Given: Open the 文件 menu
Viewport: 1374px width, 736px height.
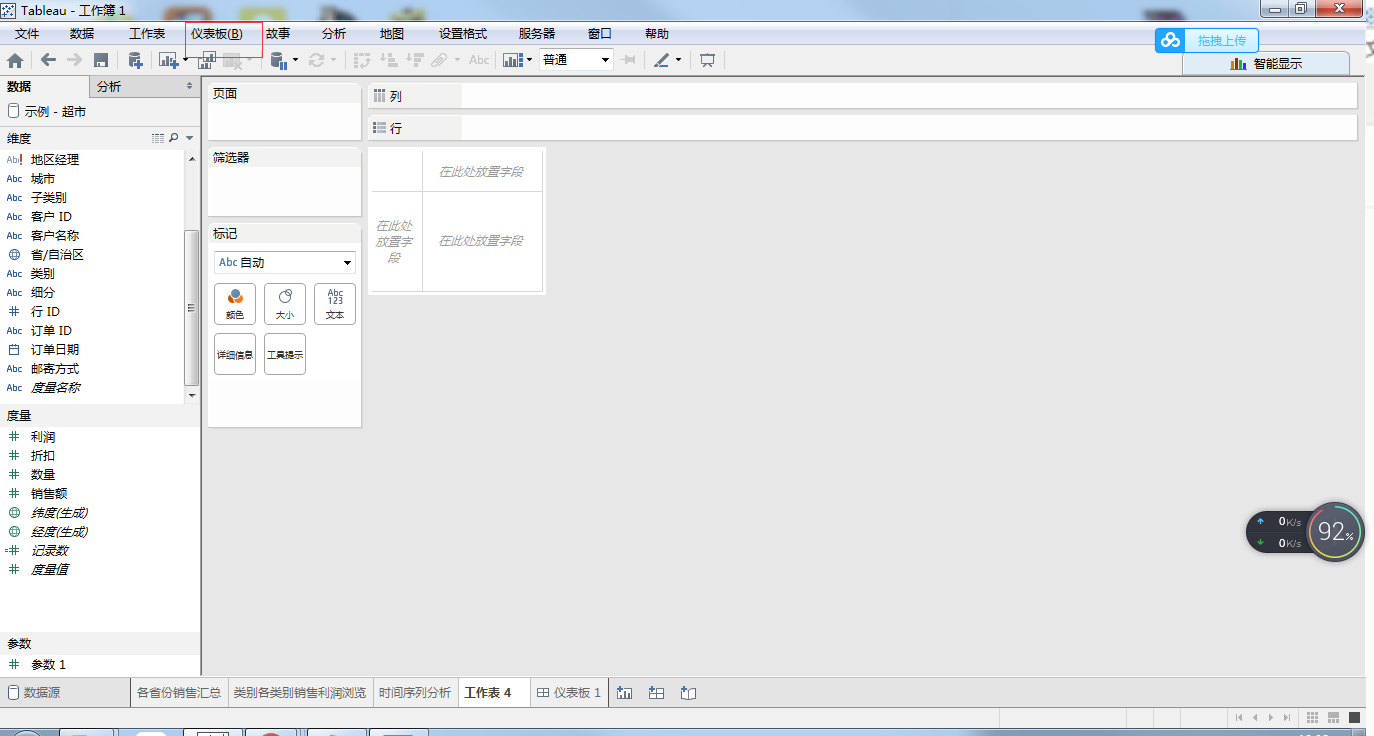Looking at the screenshot, I should click(x=27, y=34).
